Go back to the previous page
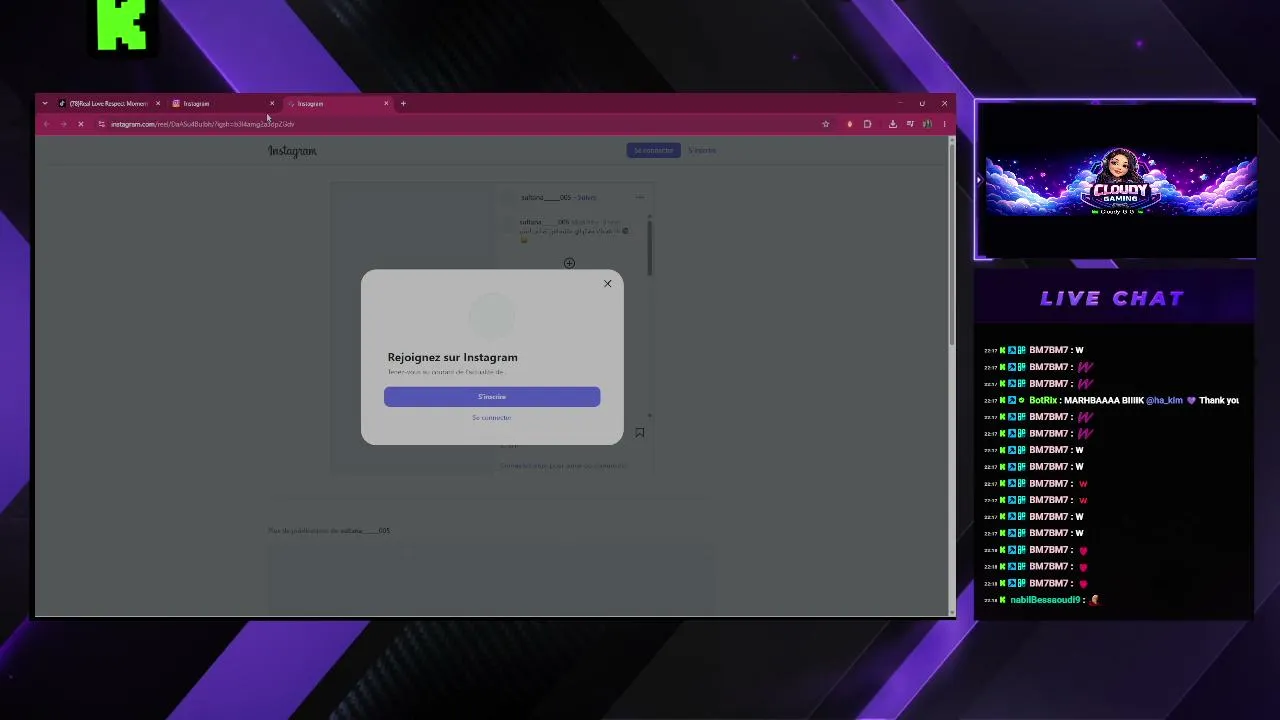The image size is (1280, 720). click(x=46, y=124)
